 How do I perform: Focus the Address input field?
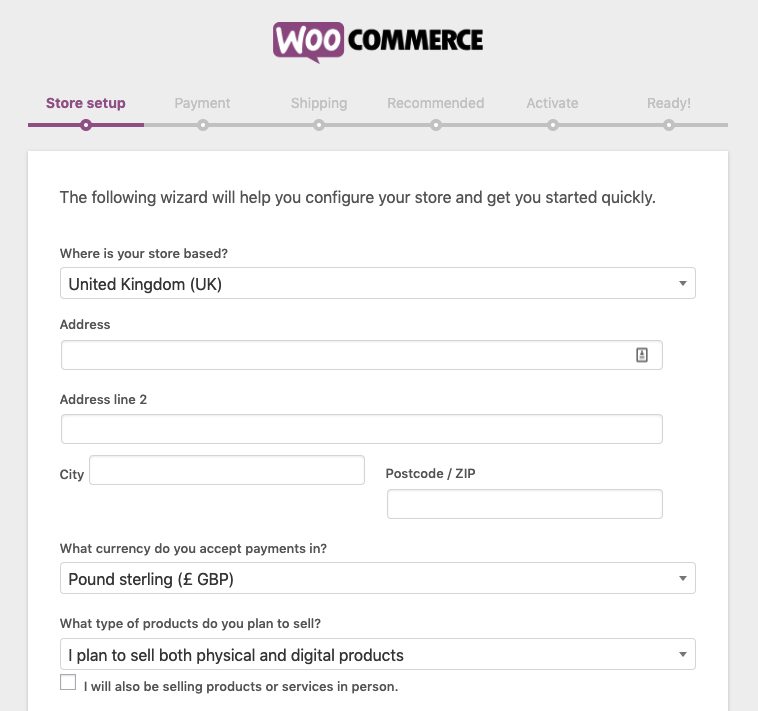pyautogui.click(x=345, y=355)
